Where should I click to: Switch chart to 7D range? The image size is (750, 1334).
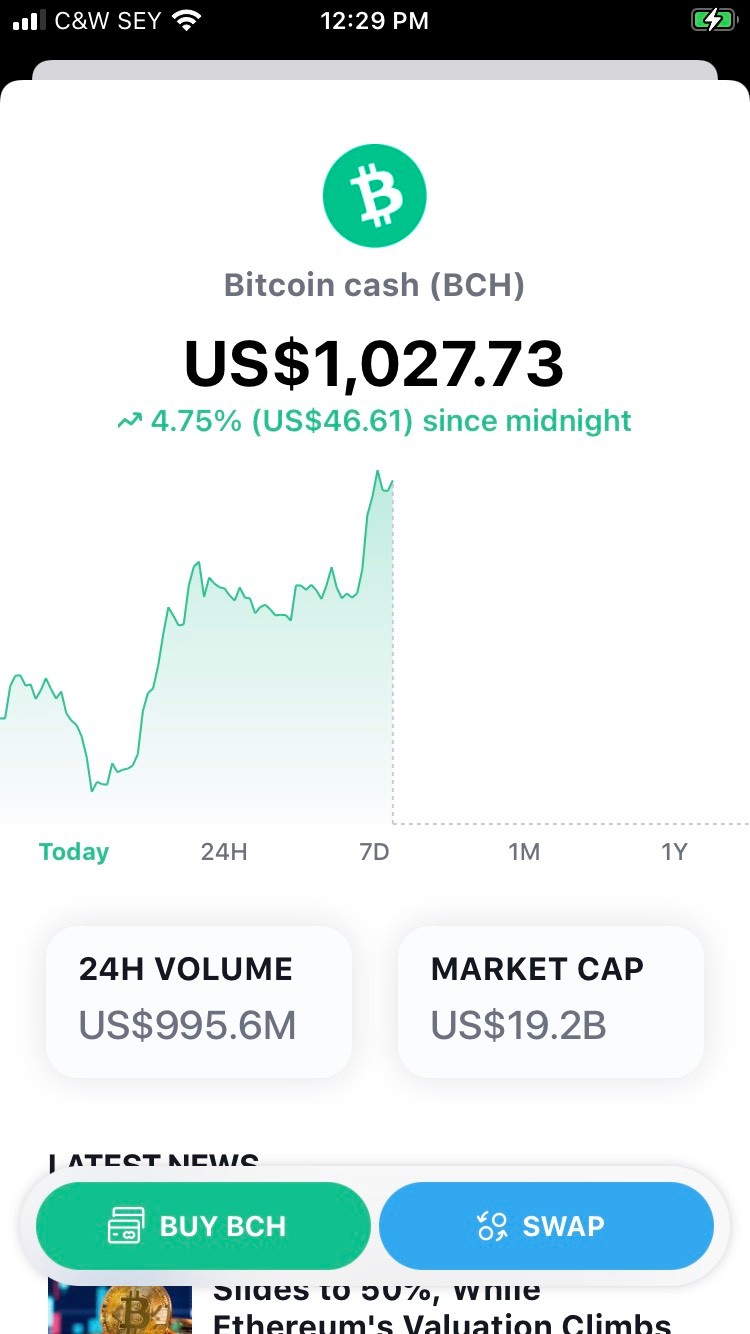click(374, 852)
